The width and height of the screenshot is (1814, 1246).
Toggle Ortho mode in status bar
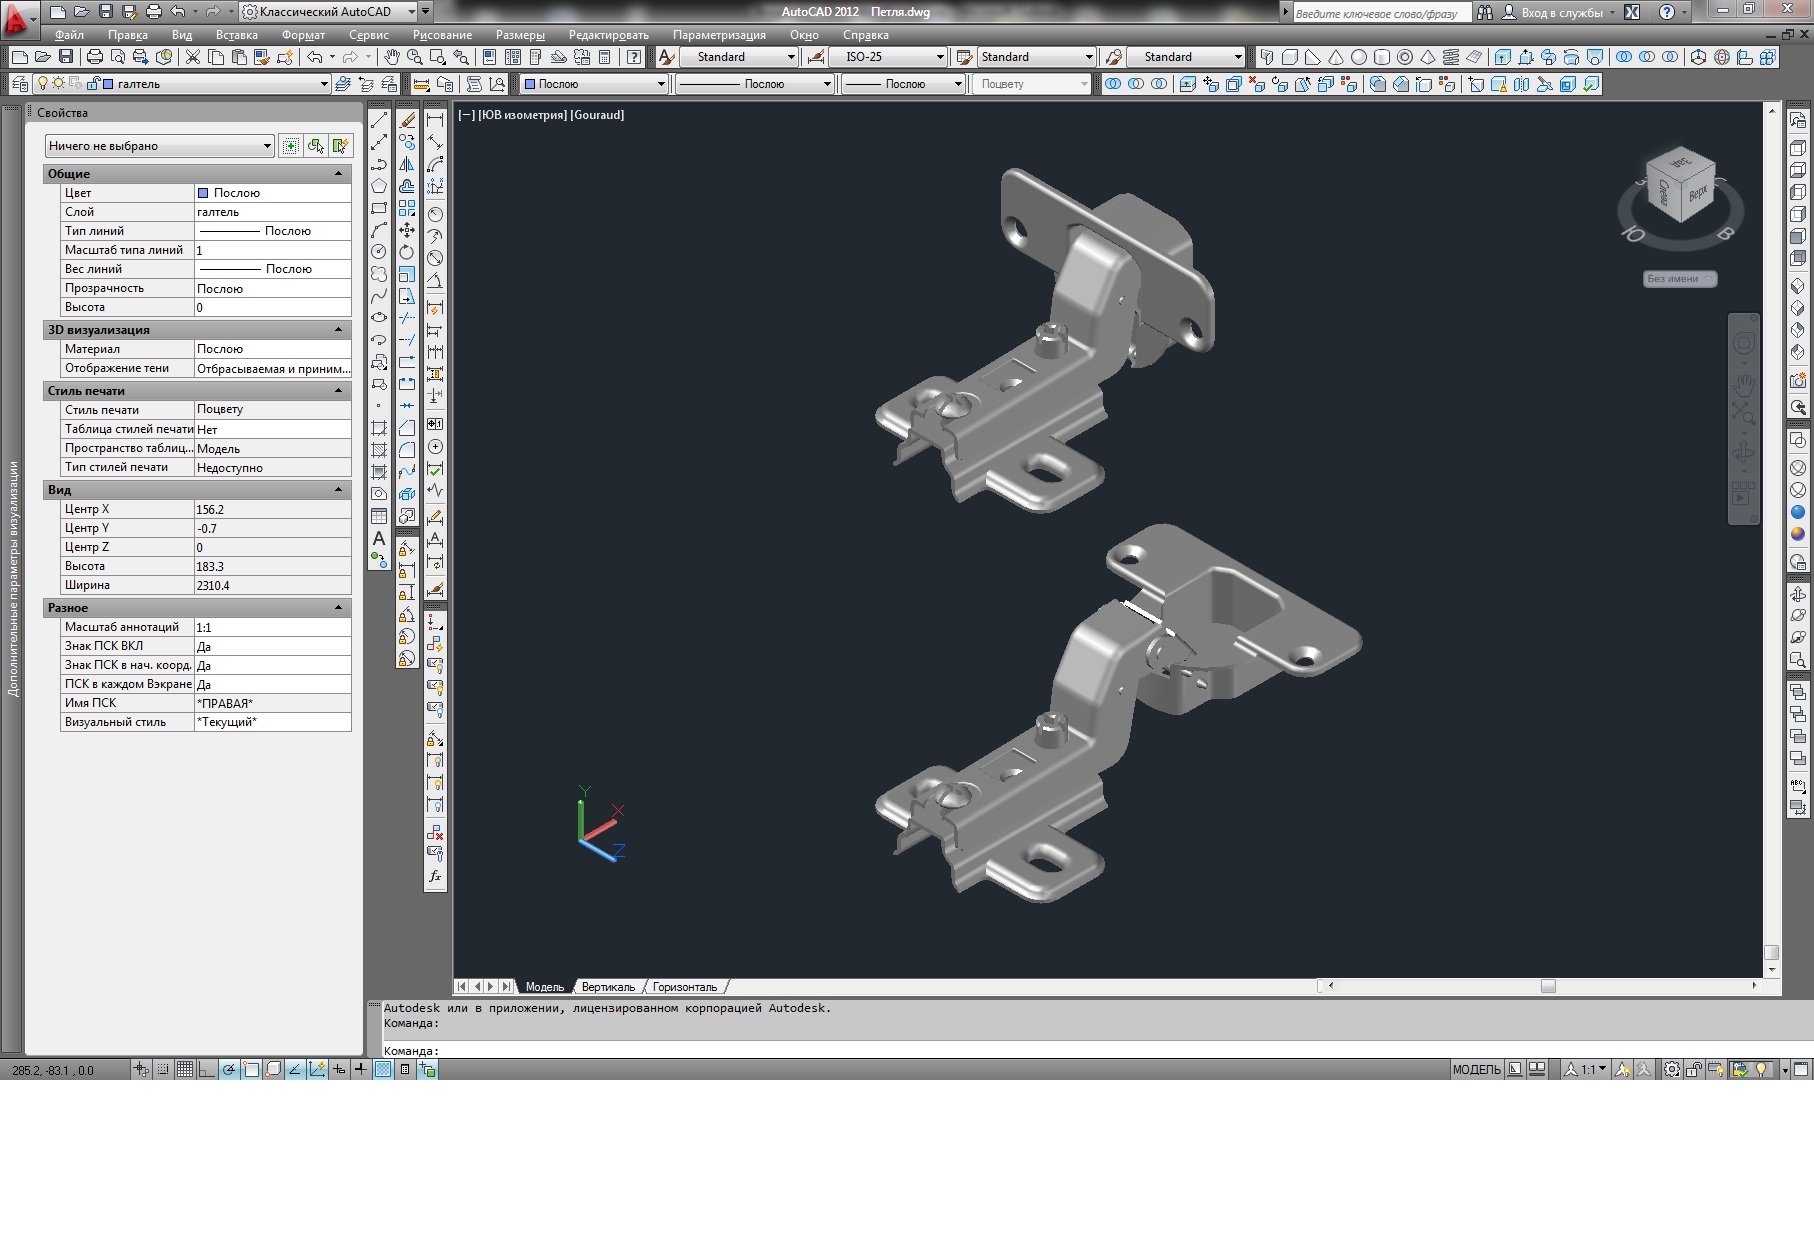pos(207,1069)
